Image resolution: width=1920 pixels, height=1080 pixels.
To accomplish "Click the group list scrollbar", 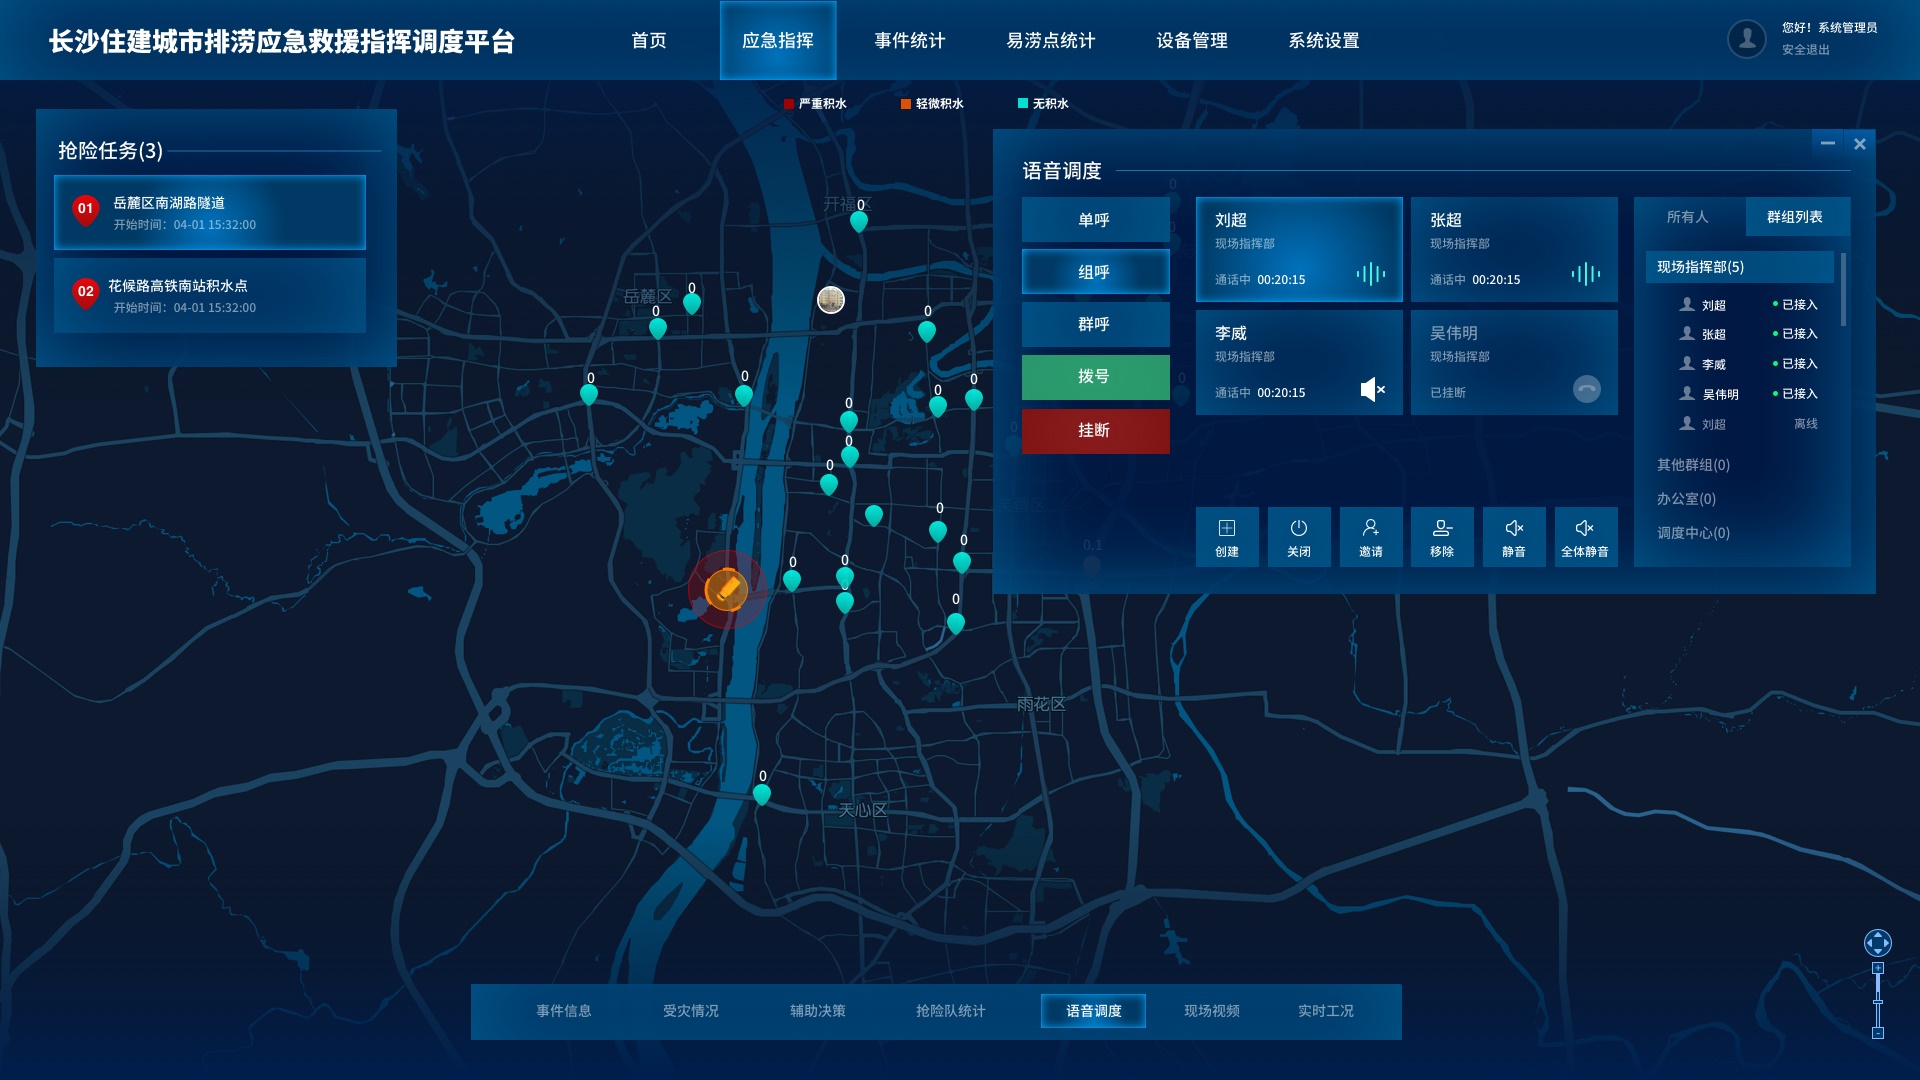I will (x=1843, y=289).
